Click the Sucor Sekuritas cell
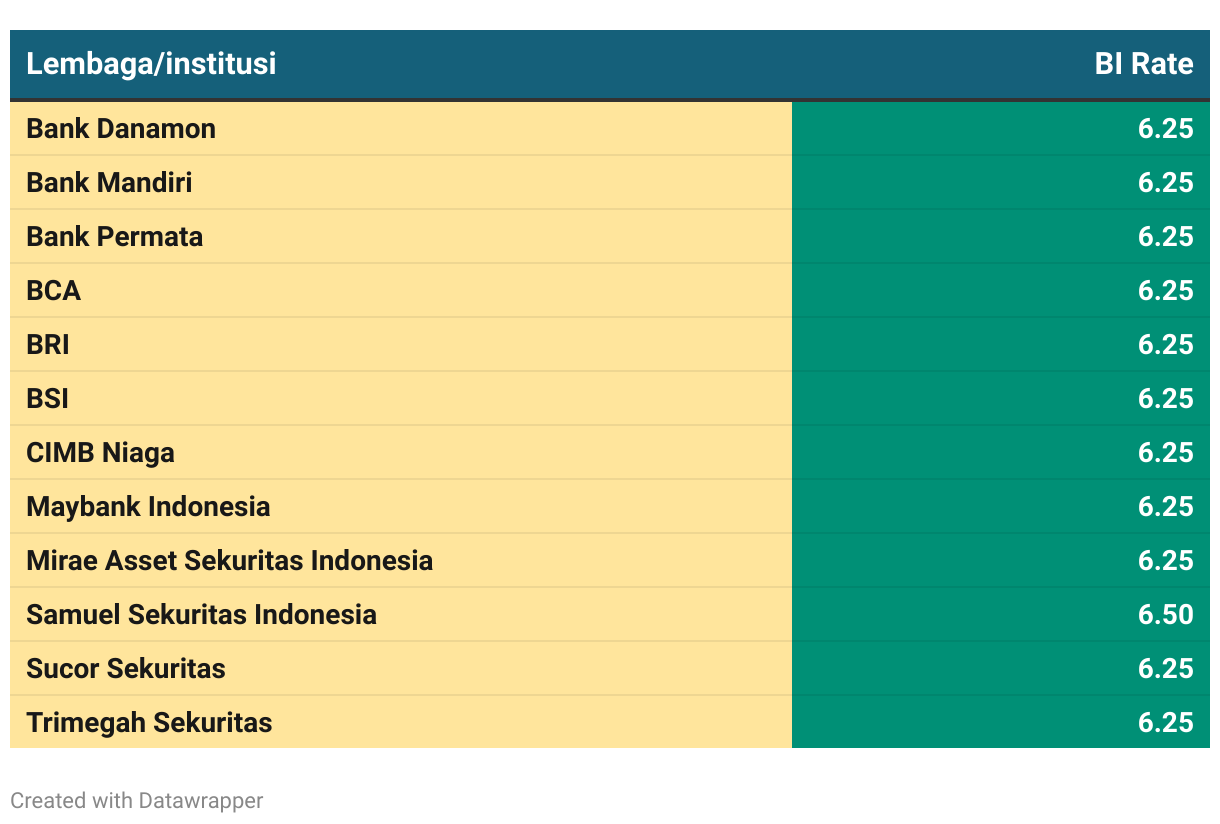This screenshot has width=1220, height=824. click(126, 669)
